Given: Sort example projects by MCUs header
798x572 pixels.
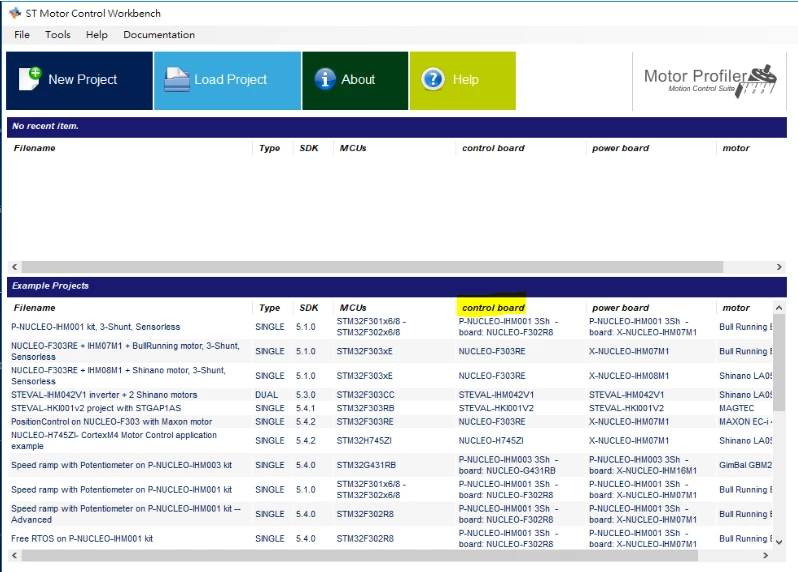Looking at the screenshot, I should 353,308.
